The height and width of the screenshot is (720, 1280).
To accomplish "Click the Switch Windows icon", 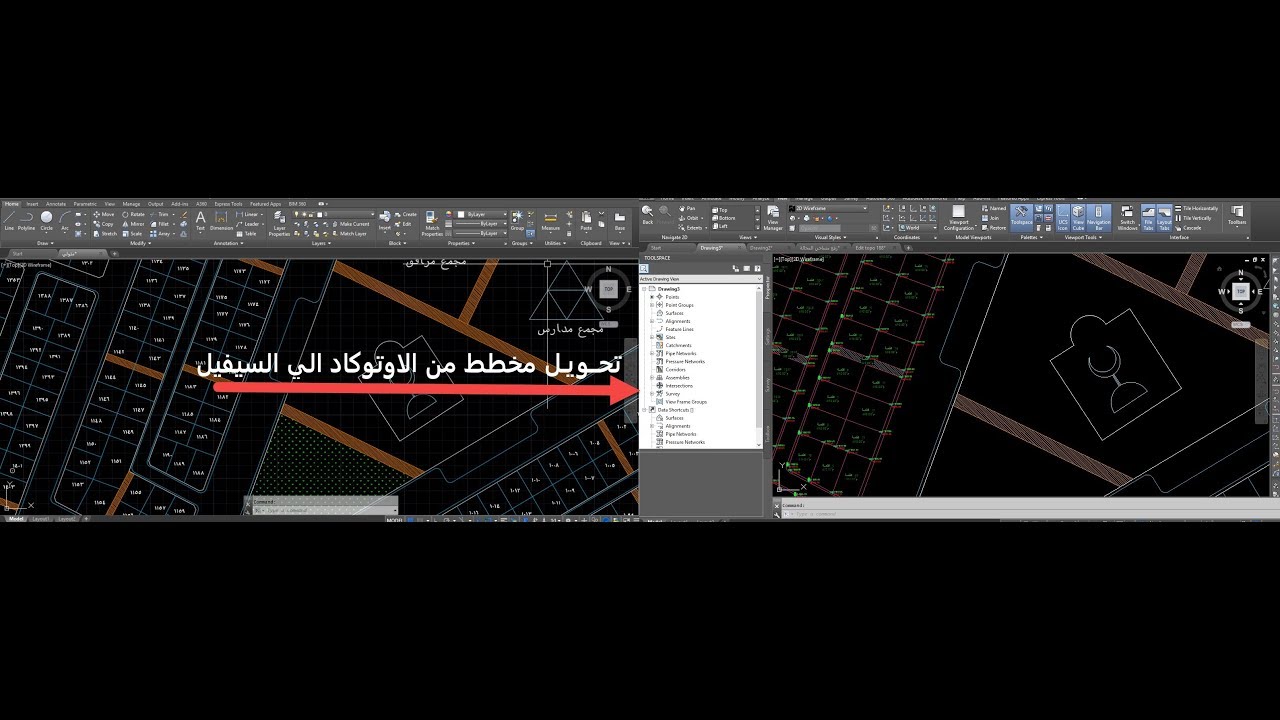I will pyautogui.click(x=1127, y=218).
